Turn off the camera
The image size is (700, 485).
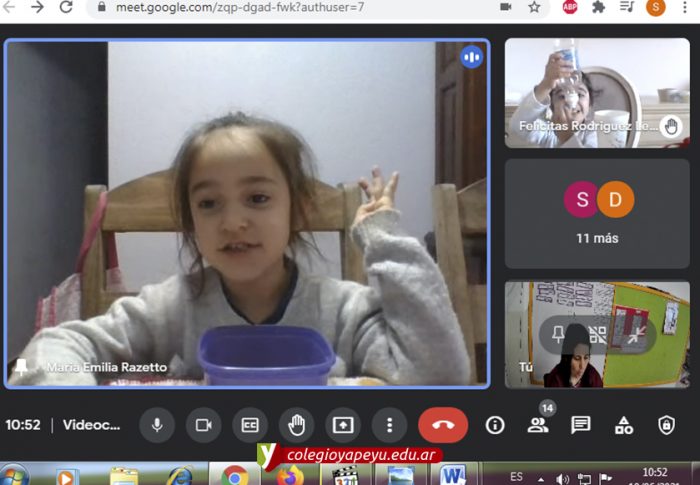pyautogui.click(x=204, y=425)
